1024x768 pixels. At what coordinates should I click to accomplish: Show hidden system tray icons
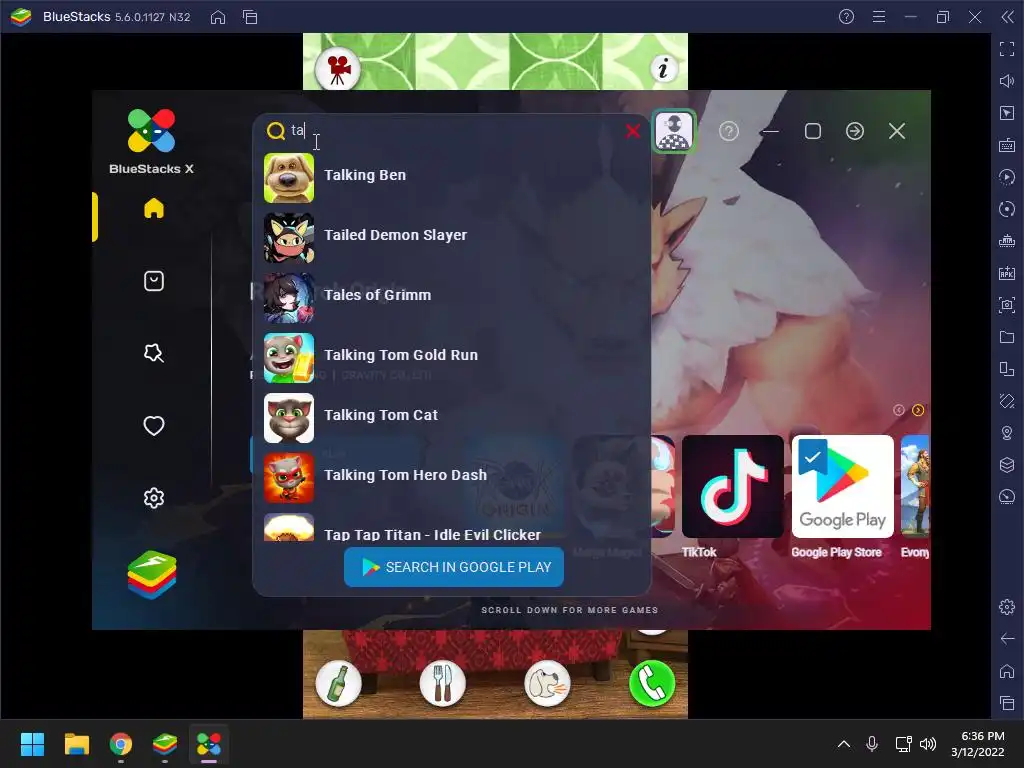(844, 744)
